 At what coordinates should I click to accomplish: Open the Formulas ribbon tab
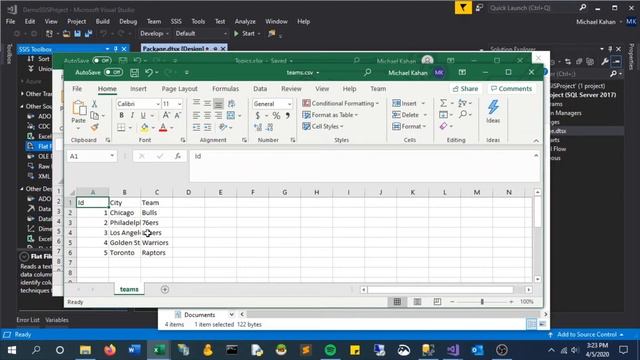coord(225,89)
